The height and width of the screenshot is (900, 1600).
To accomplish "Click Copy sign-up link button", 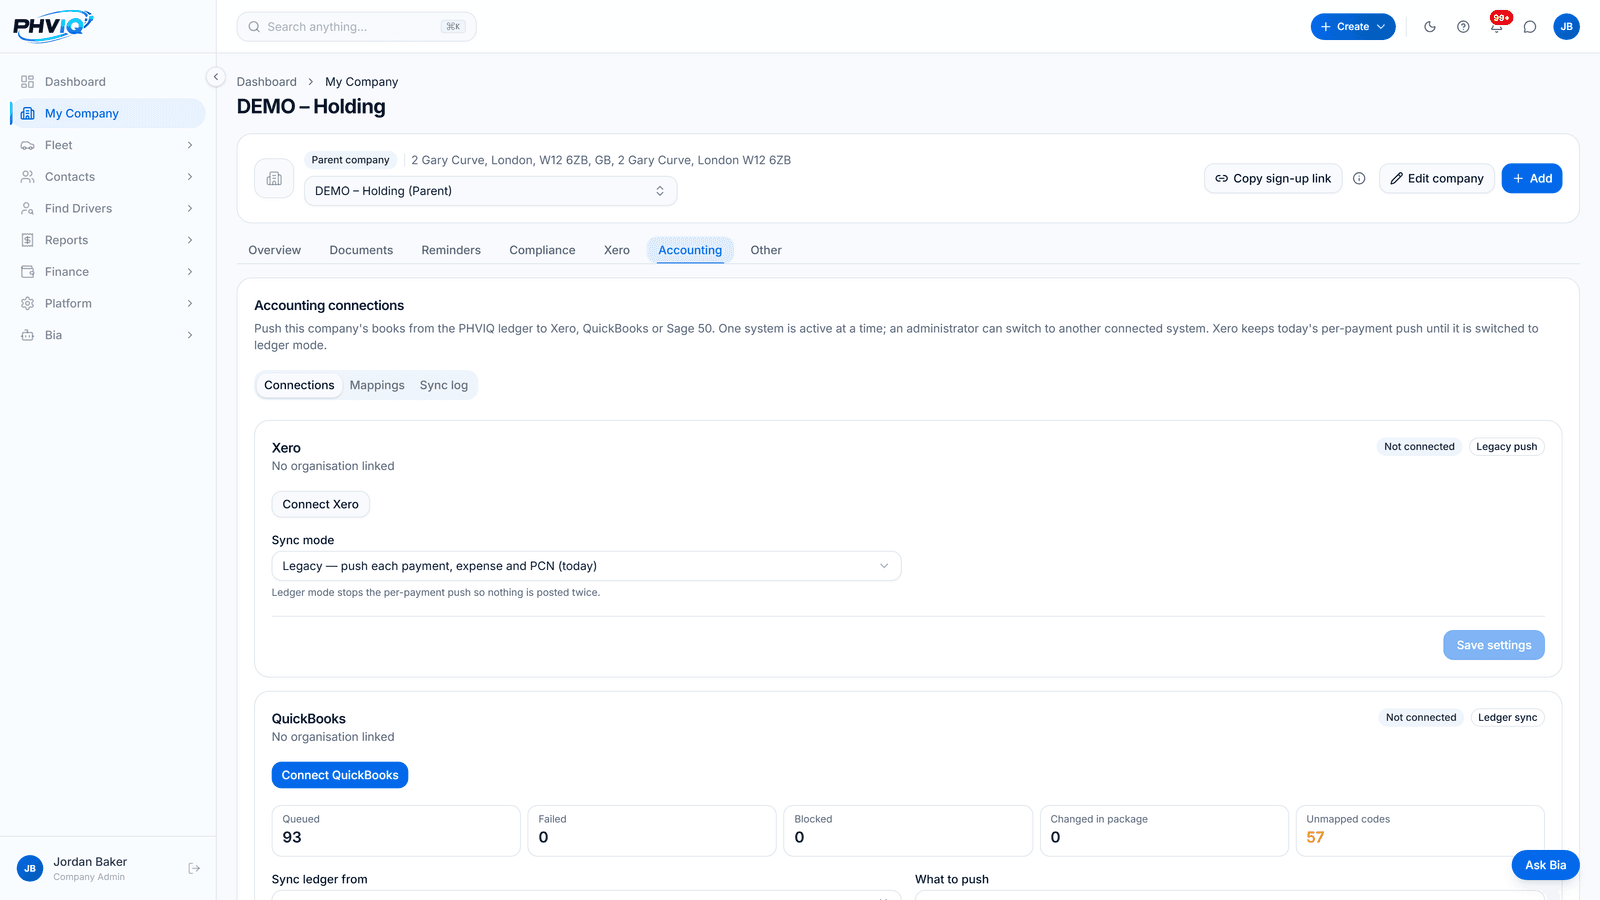I will [x=1273, y=179].
